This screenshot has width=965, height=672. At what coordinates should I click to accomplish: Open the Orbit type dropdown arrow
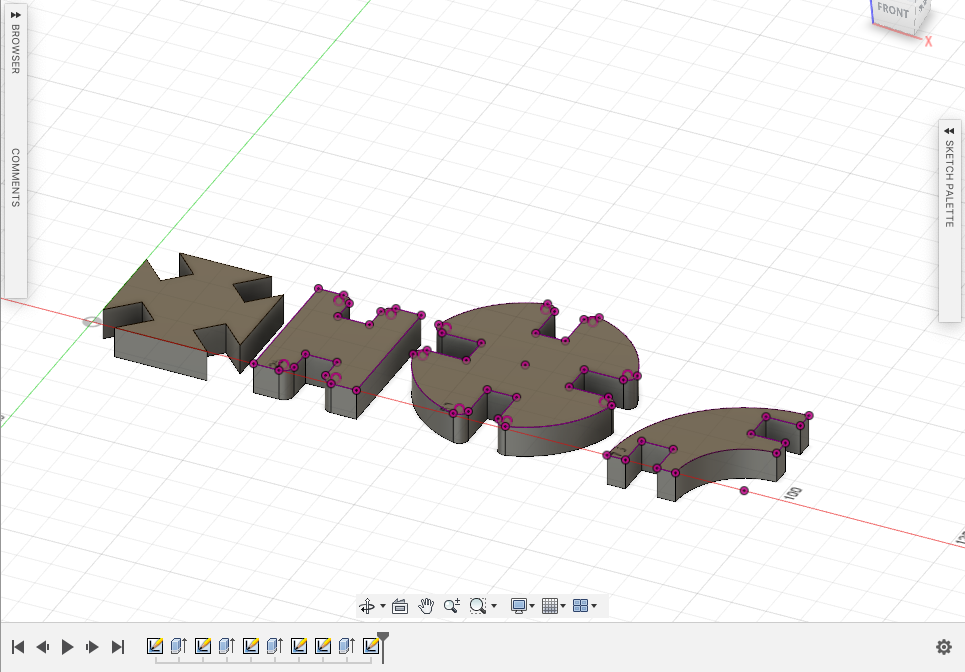[383, 606]
